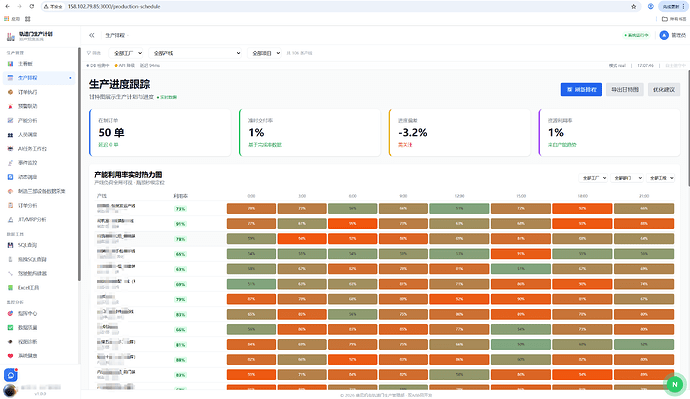Click the 系统运行中 status indicator
The image size is (690, 399).
click(636, 35)
